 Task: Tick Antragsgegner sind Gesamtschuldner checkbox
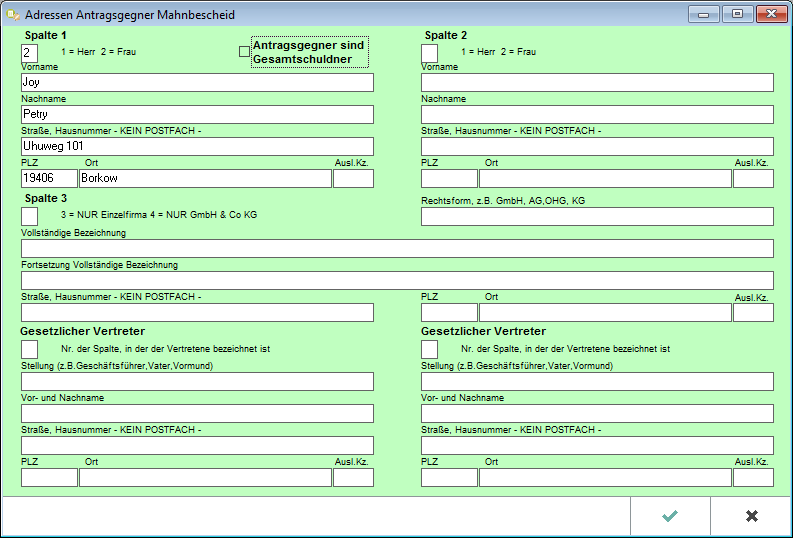point(244,52)
